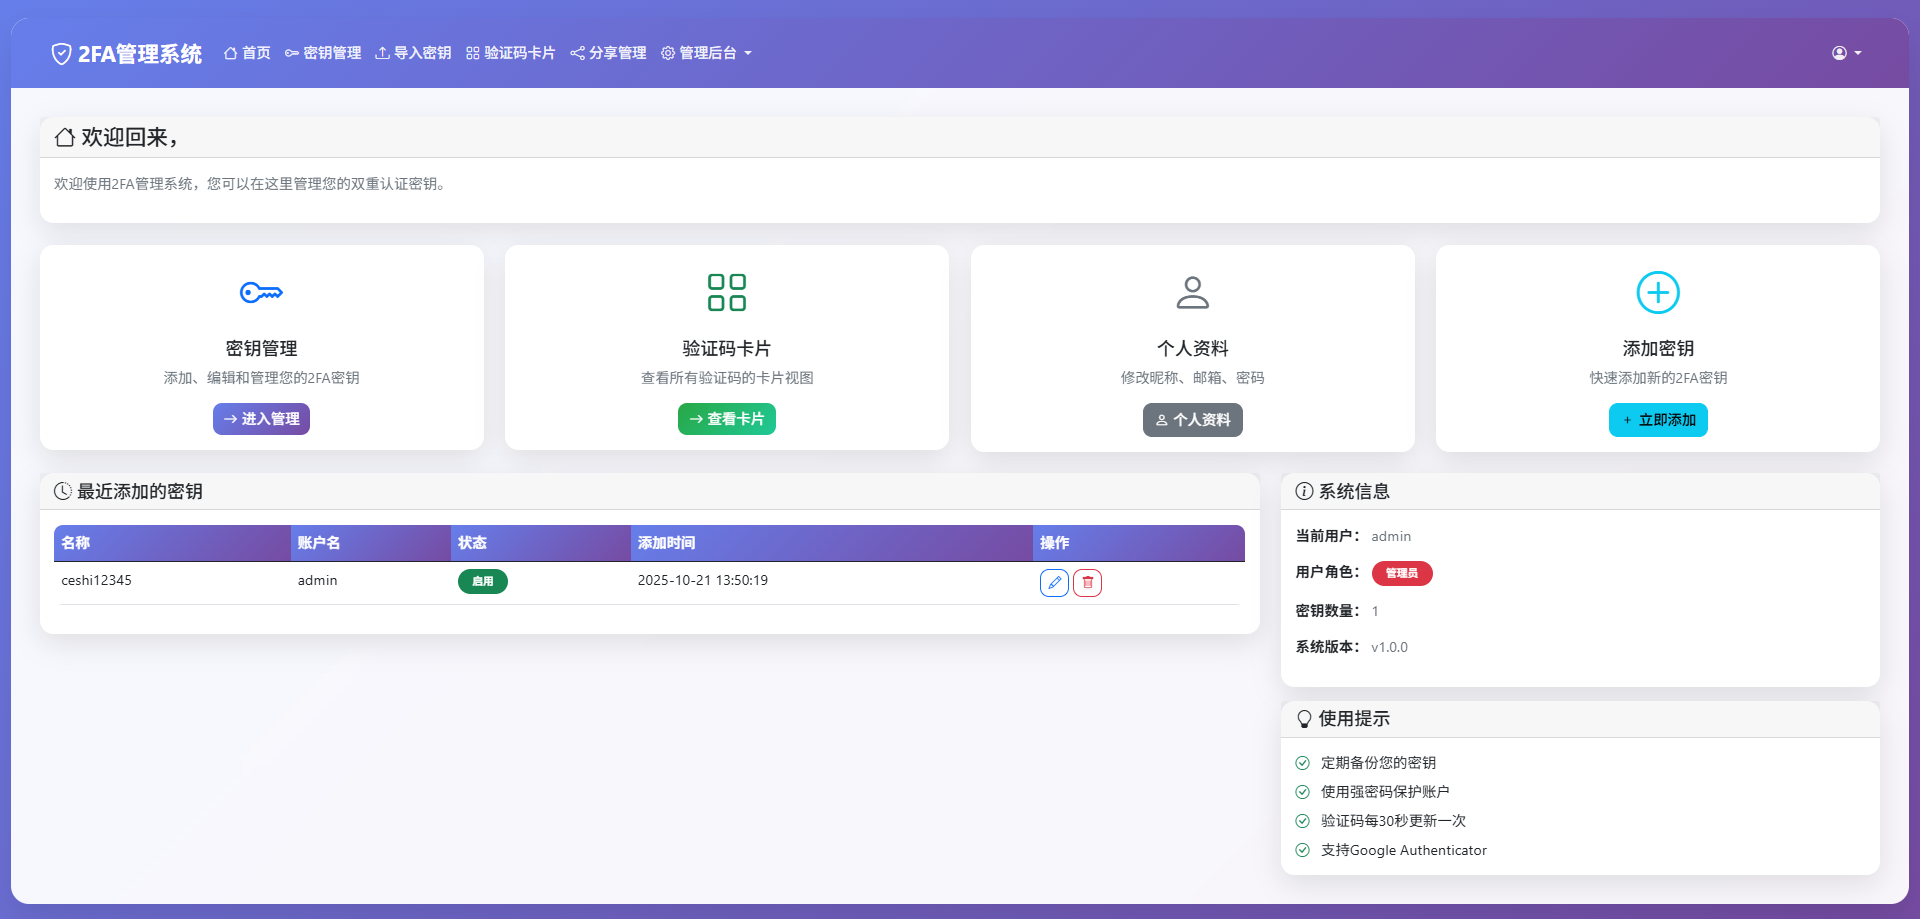Open the edit pencil icon for ceshi12345

[1053, 582]
